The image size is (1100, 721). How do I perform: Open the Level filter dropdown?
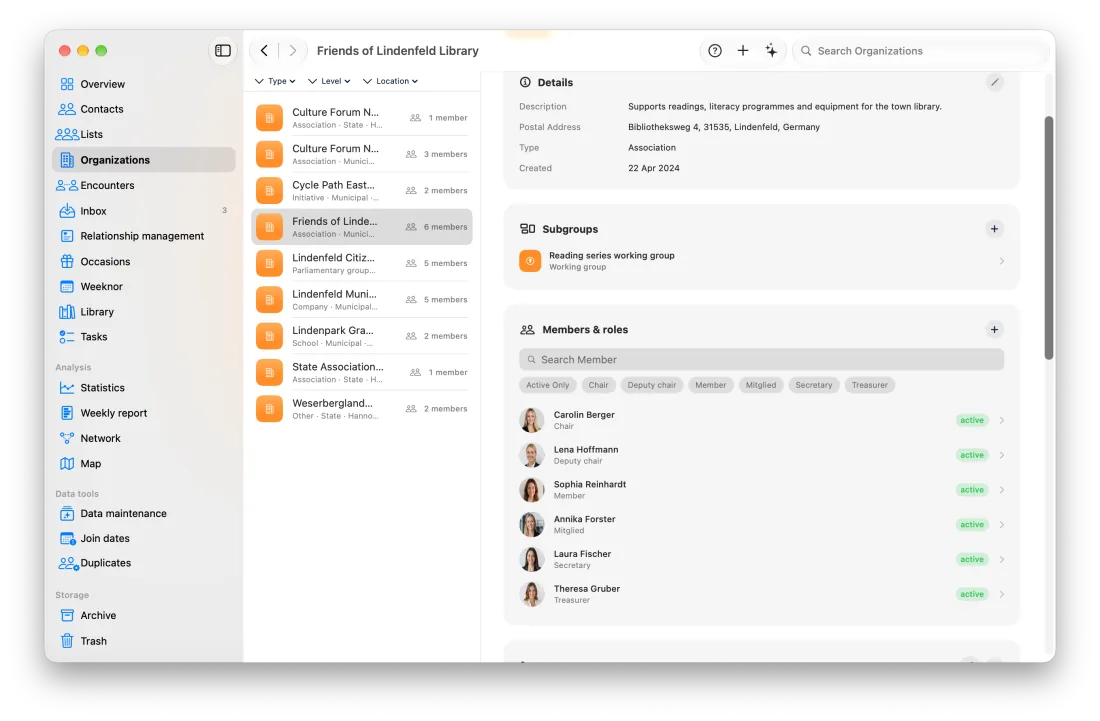(329, 81)
